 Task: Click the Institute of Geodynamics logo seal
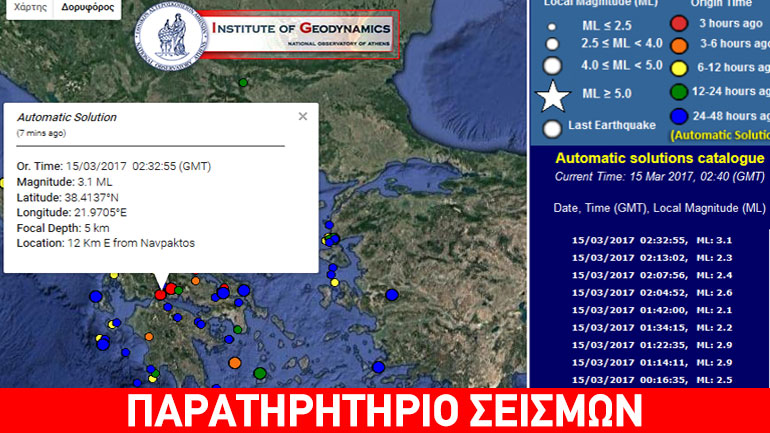[170, 37]
